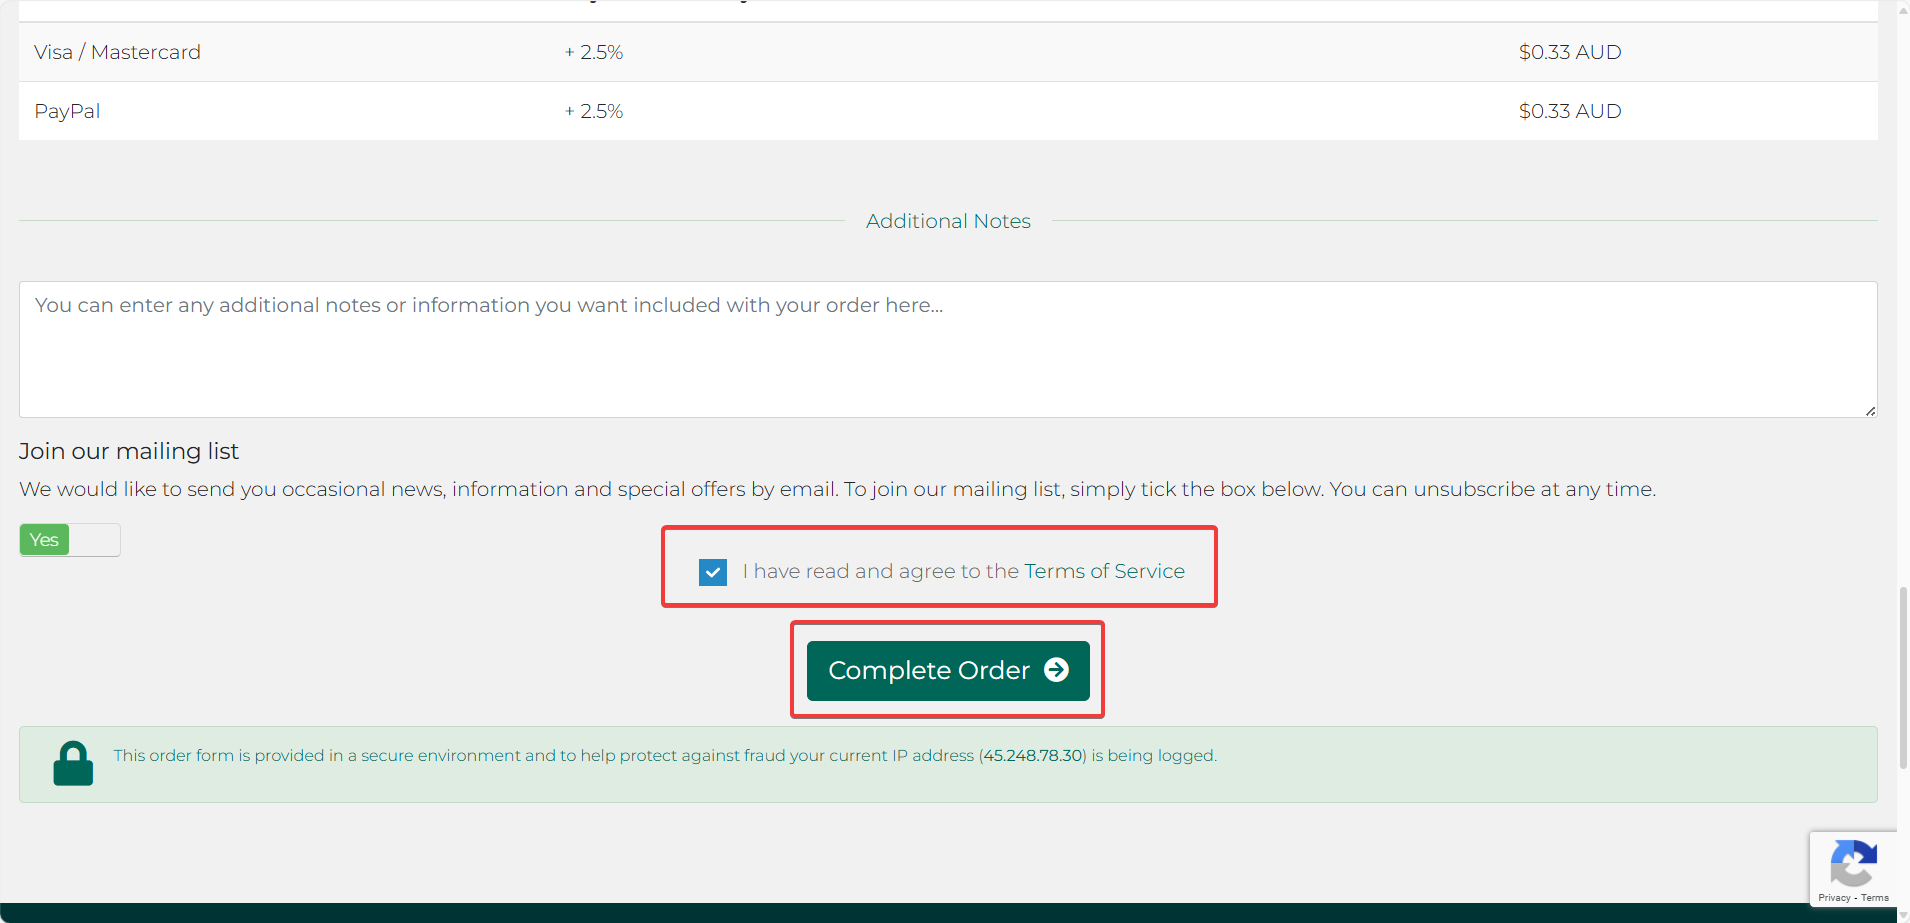1910x923 pixels.
Task: Click the blank off-side of mailing list switch
Action: pyautogui.click(x=95, y=540)
